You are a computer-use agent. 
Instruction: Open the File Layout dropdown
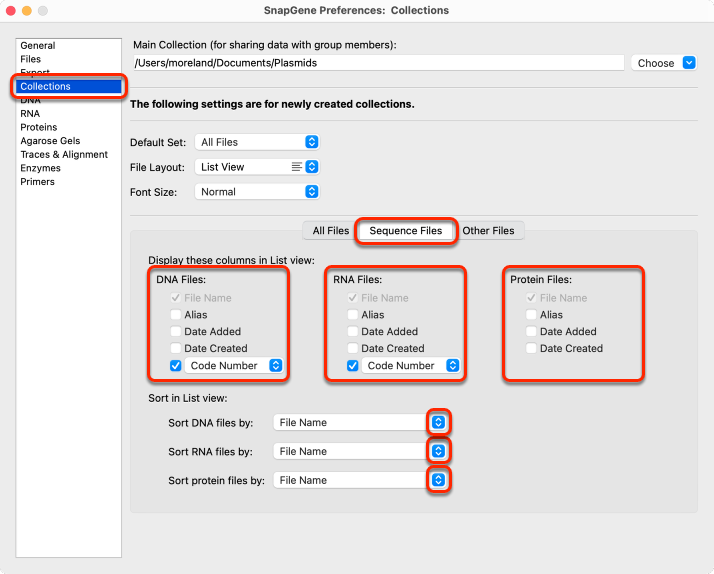click(257, 167)
